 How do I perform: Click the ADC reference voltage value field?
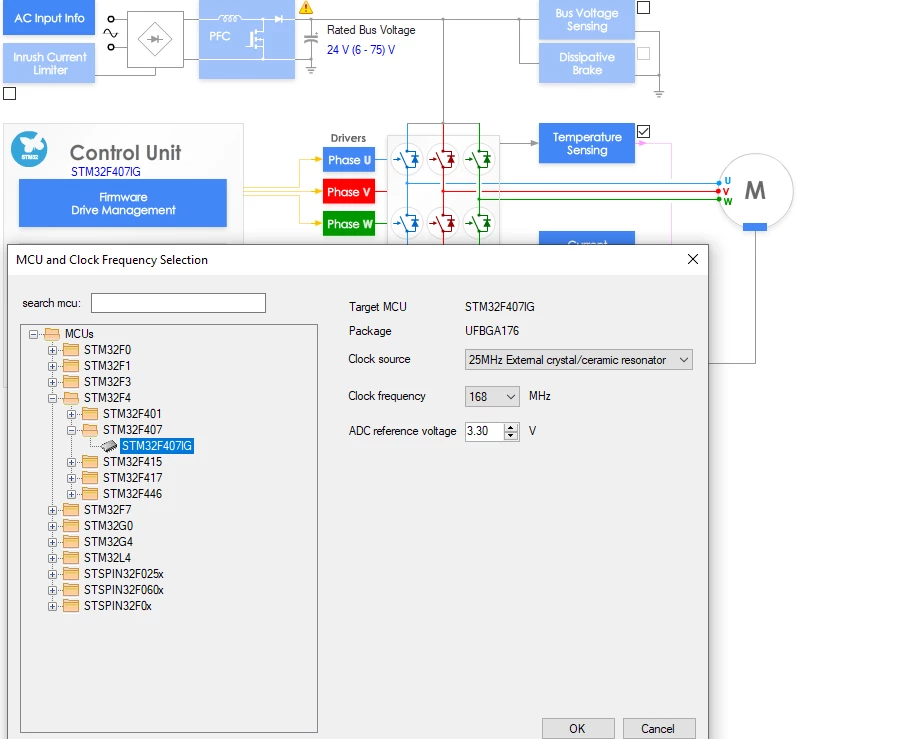click(x=485, y=431)
